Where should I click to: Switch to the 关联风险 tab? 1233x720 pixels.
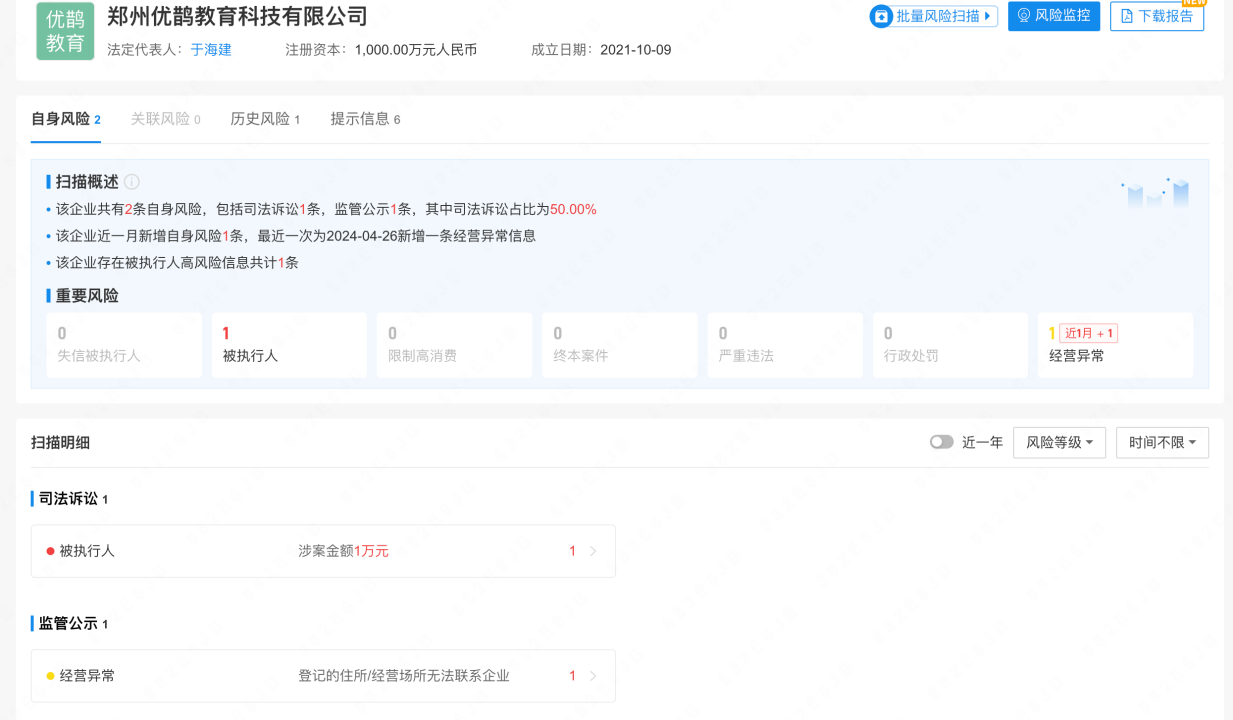[165, 119]
